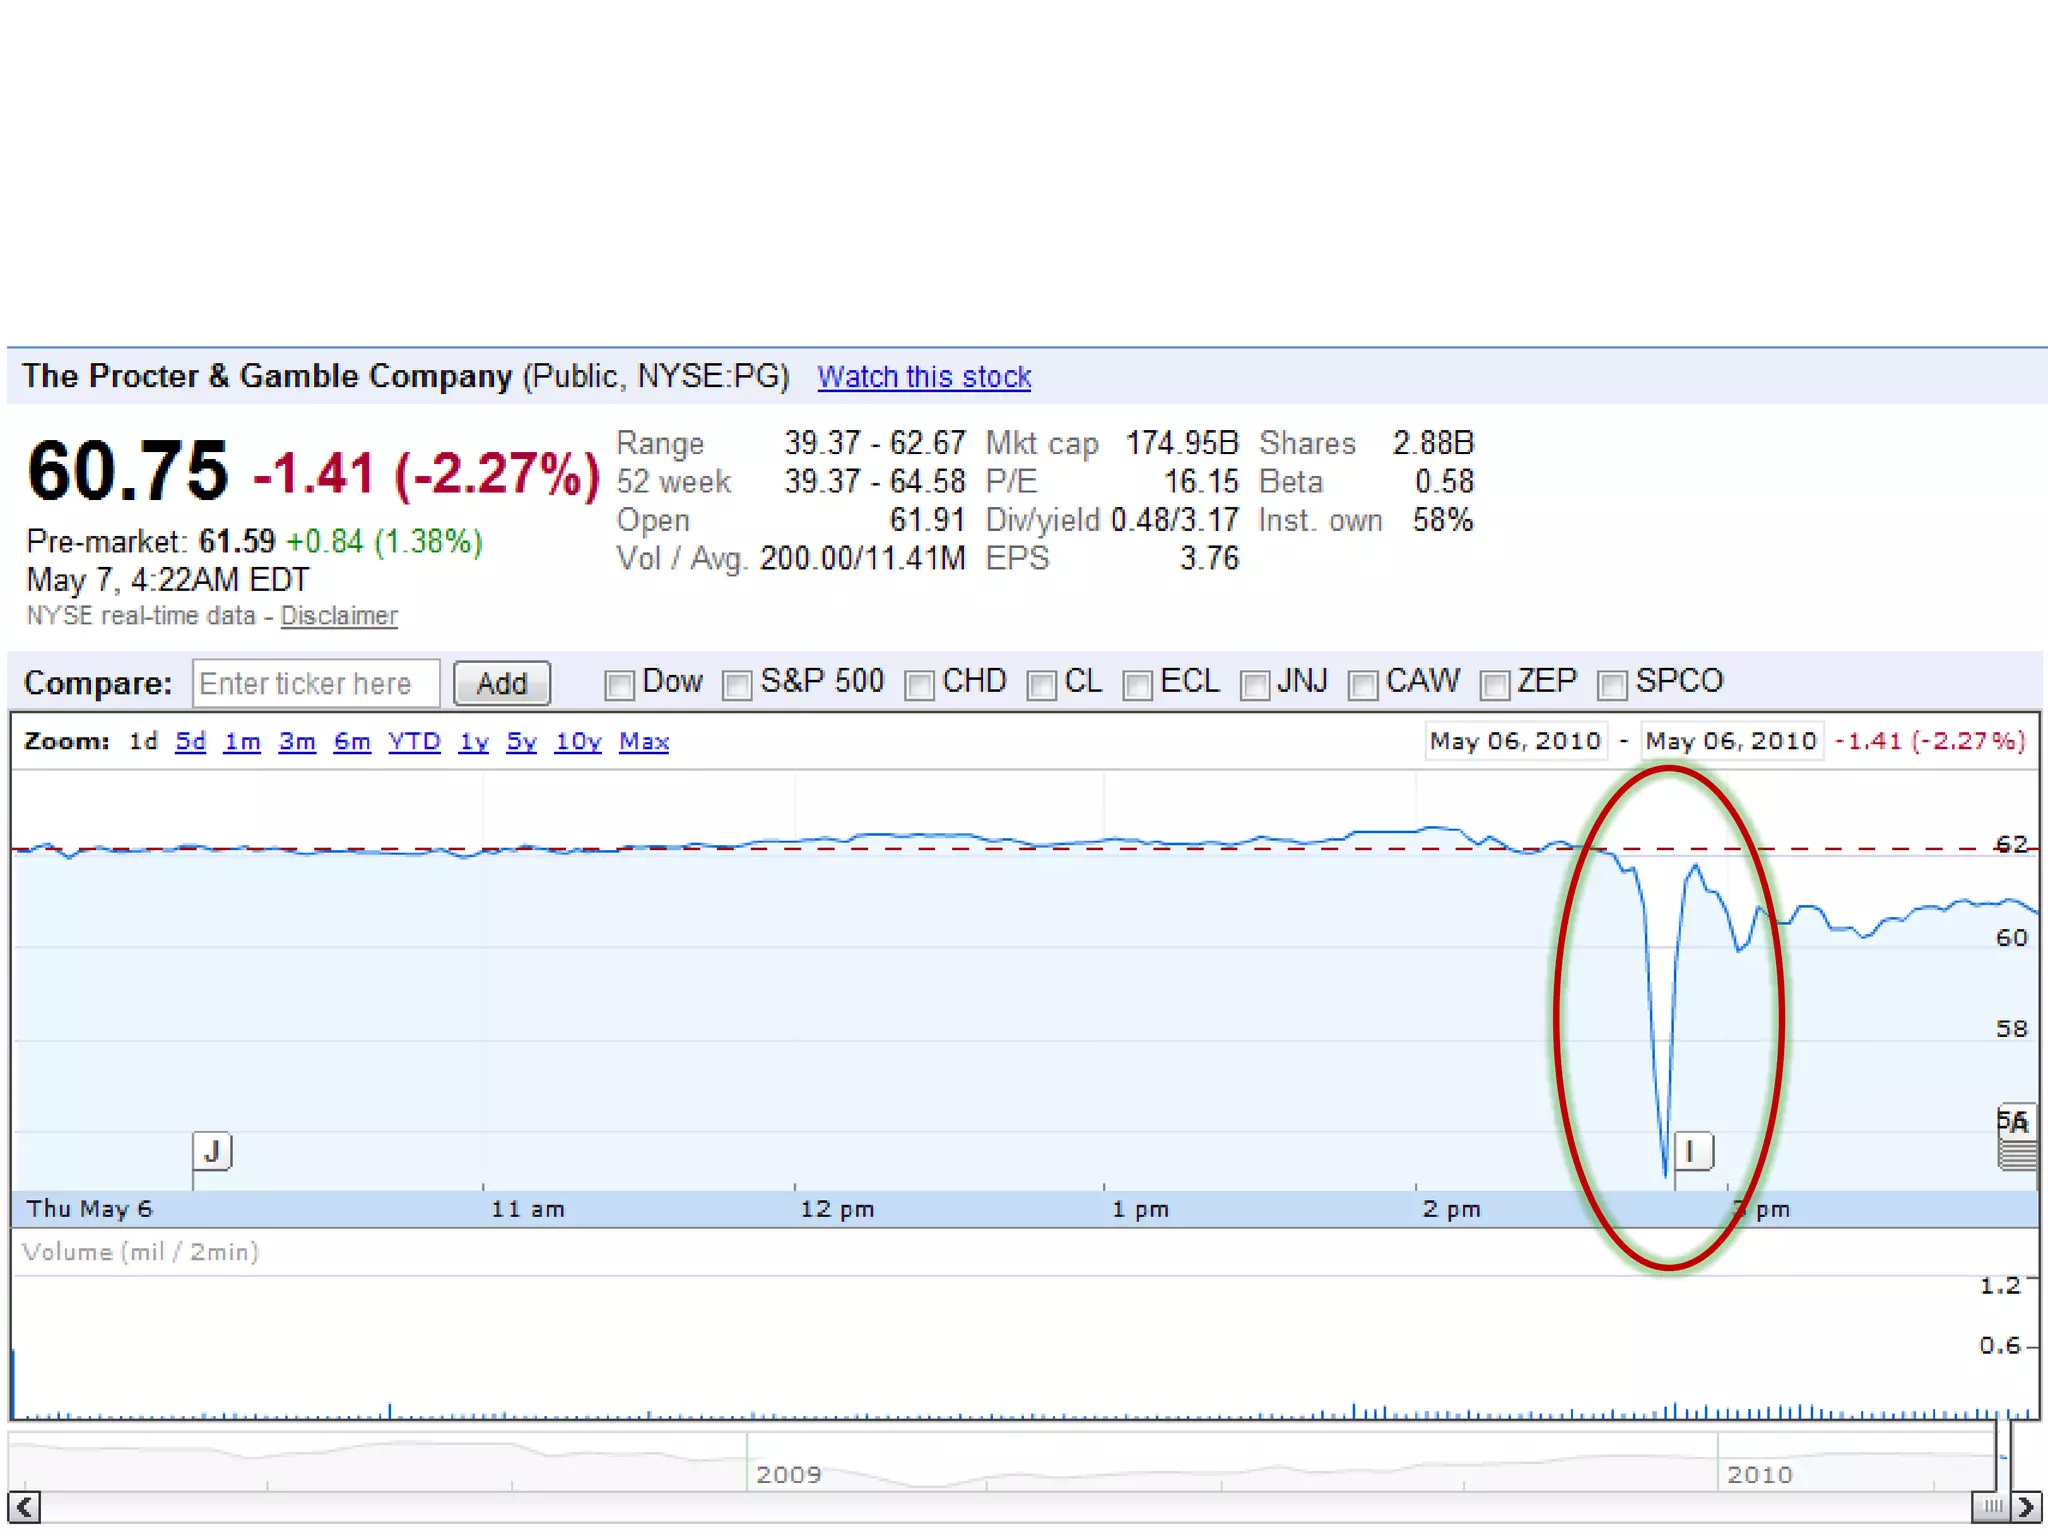Image resolution: width=2048 pixels, height=1536 pixels.
Task: Toggle the JNJ comparison checkbox
Action: tap(1254, 685)
